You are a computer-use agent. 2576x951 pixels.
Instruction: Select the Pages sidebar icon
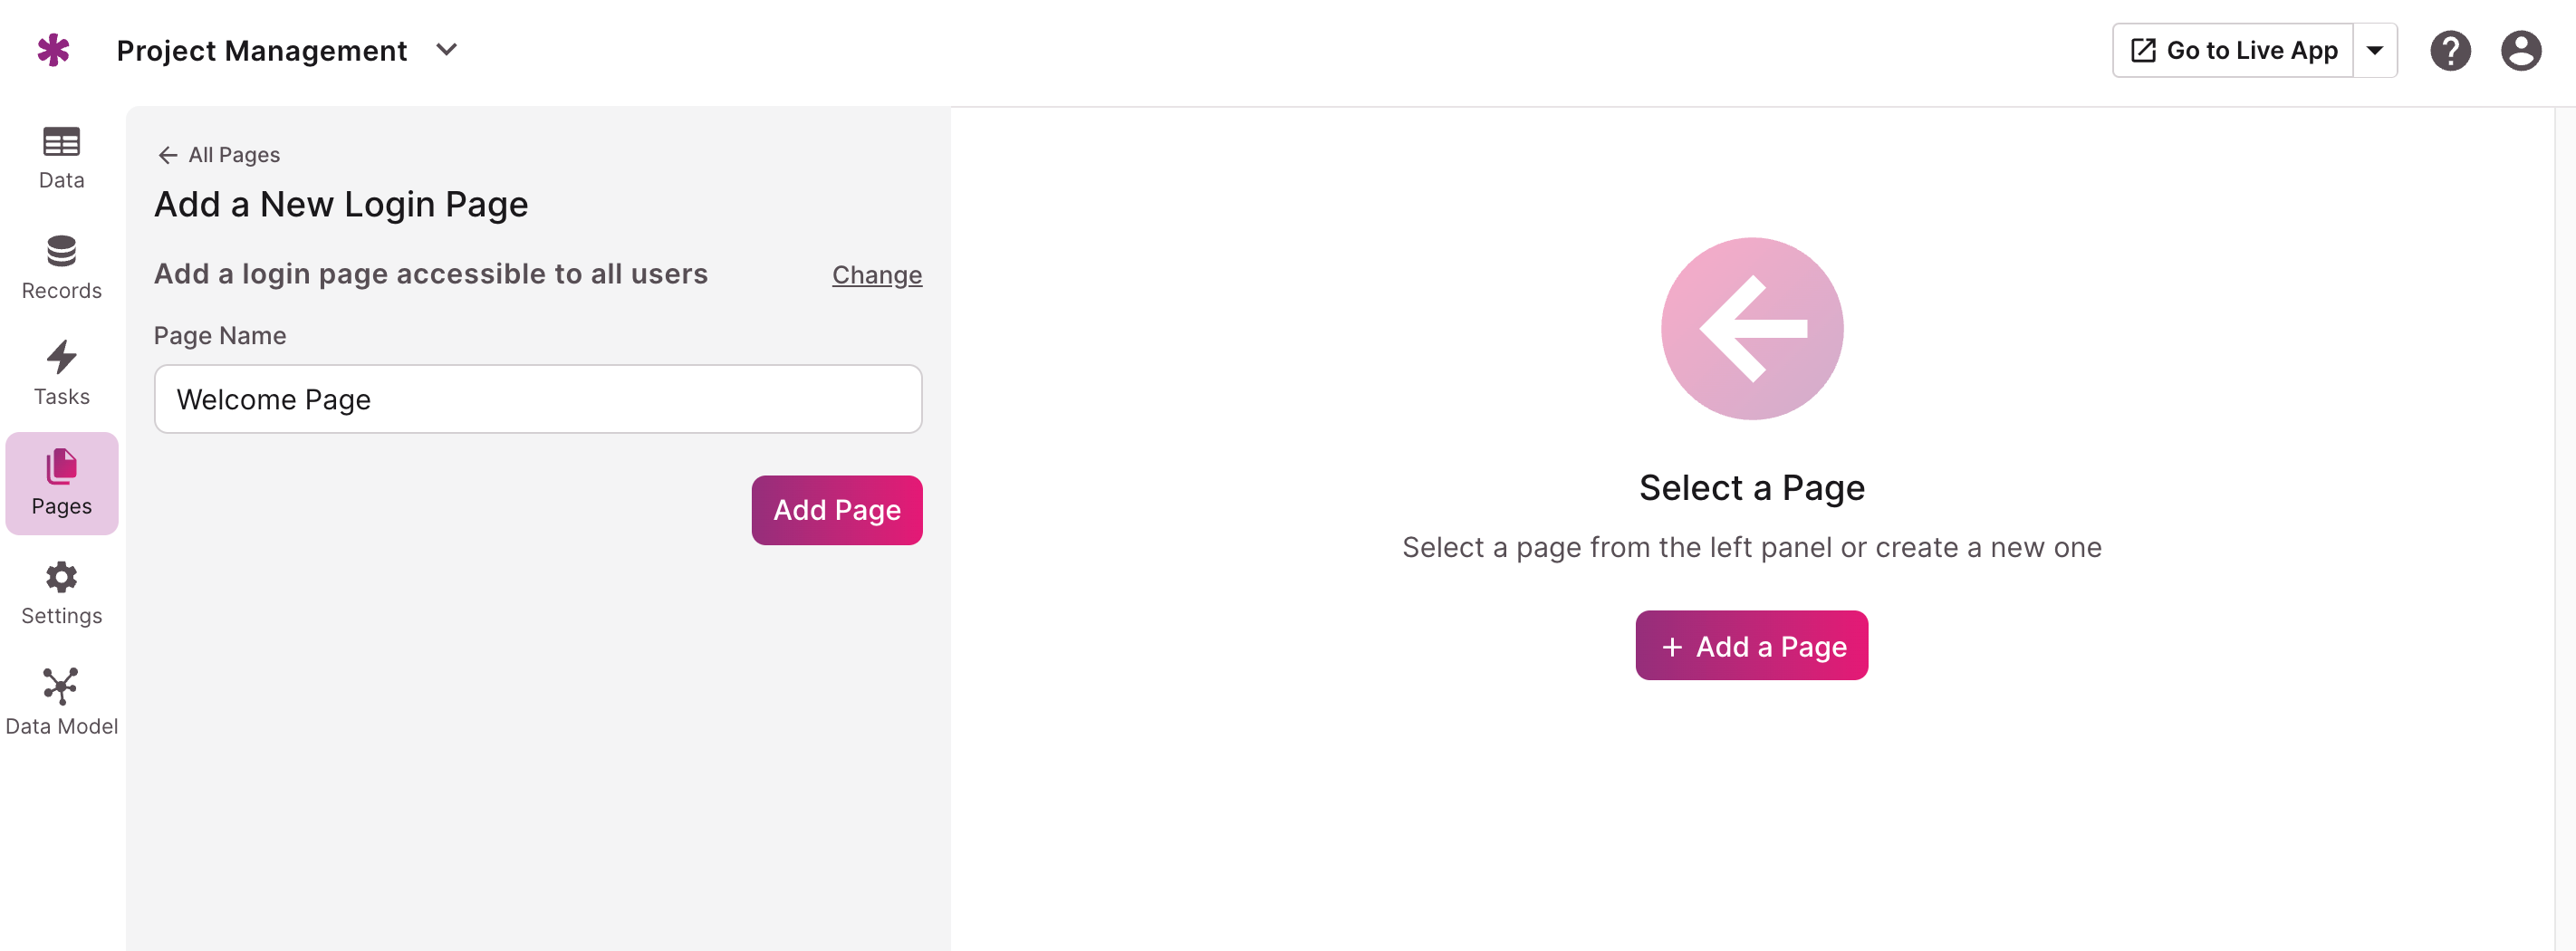pyautogui.click(x=61, y=482)
